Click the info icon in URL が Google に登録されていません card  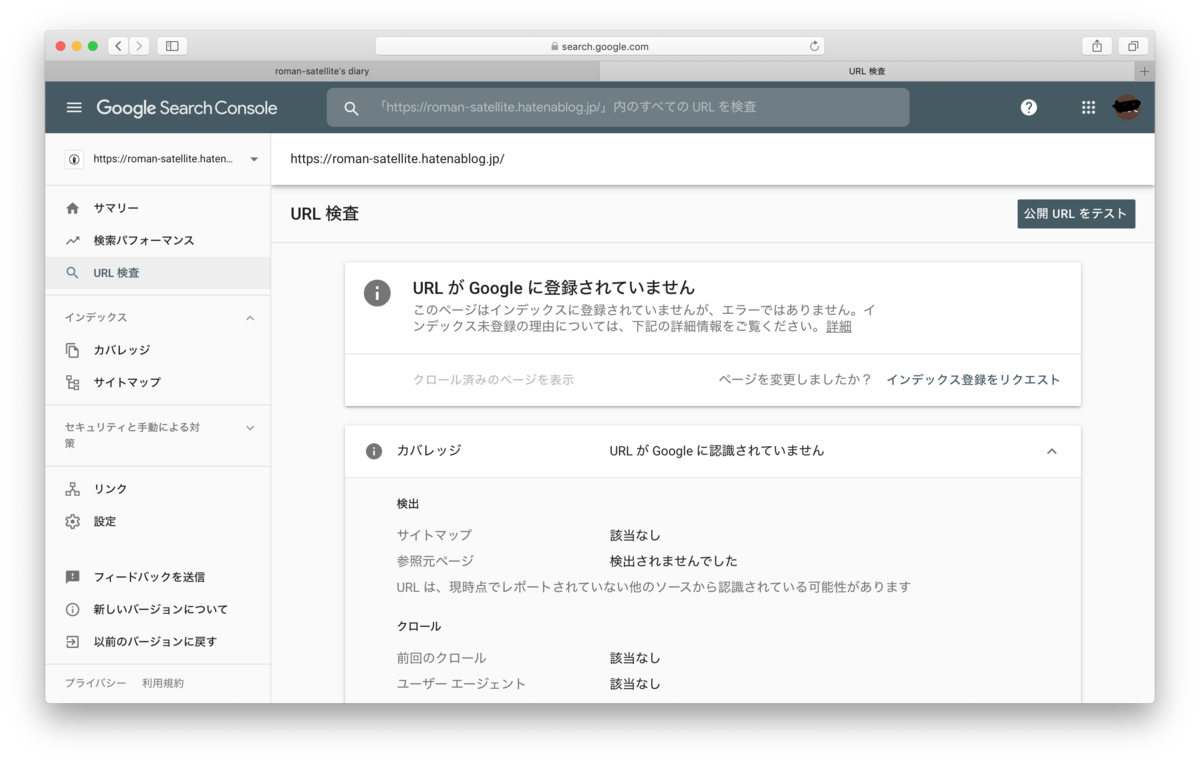(x=377, y=293)
